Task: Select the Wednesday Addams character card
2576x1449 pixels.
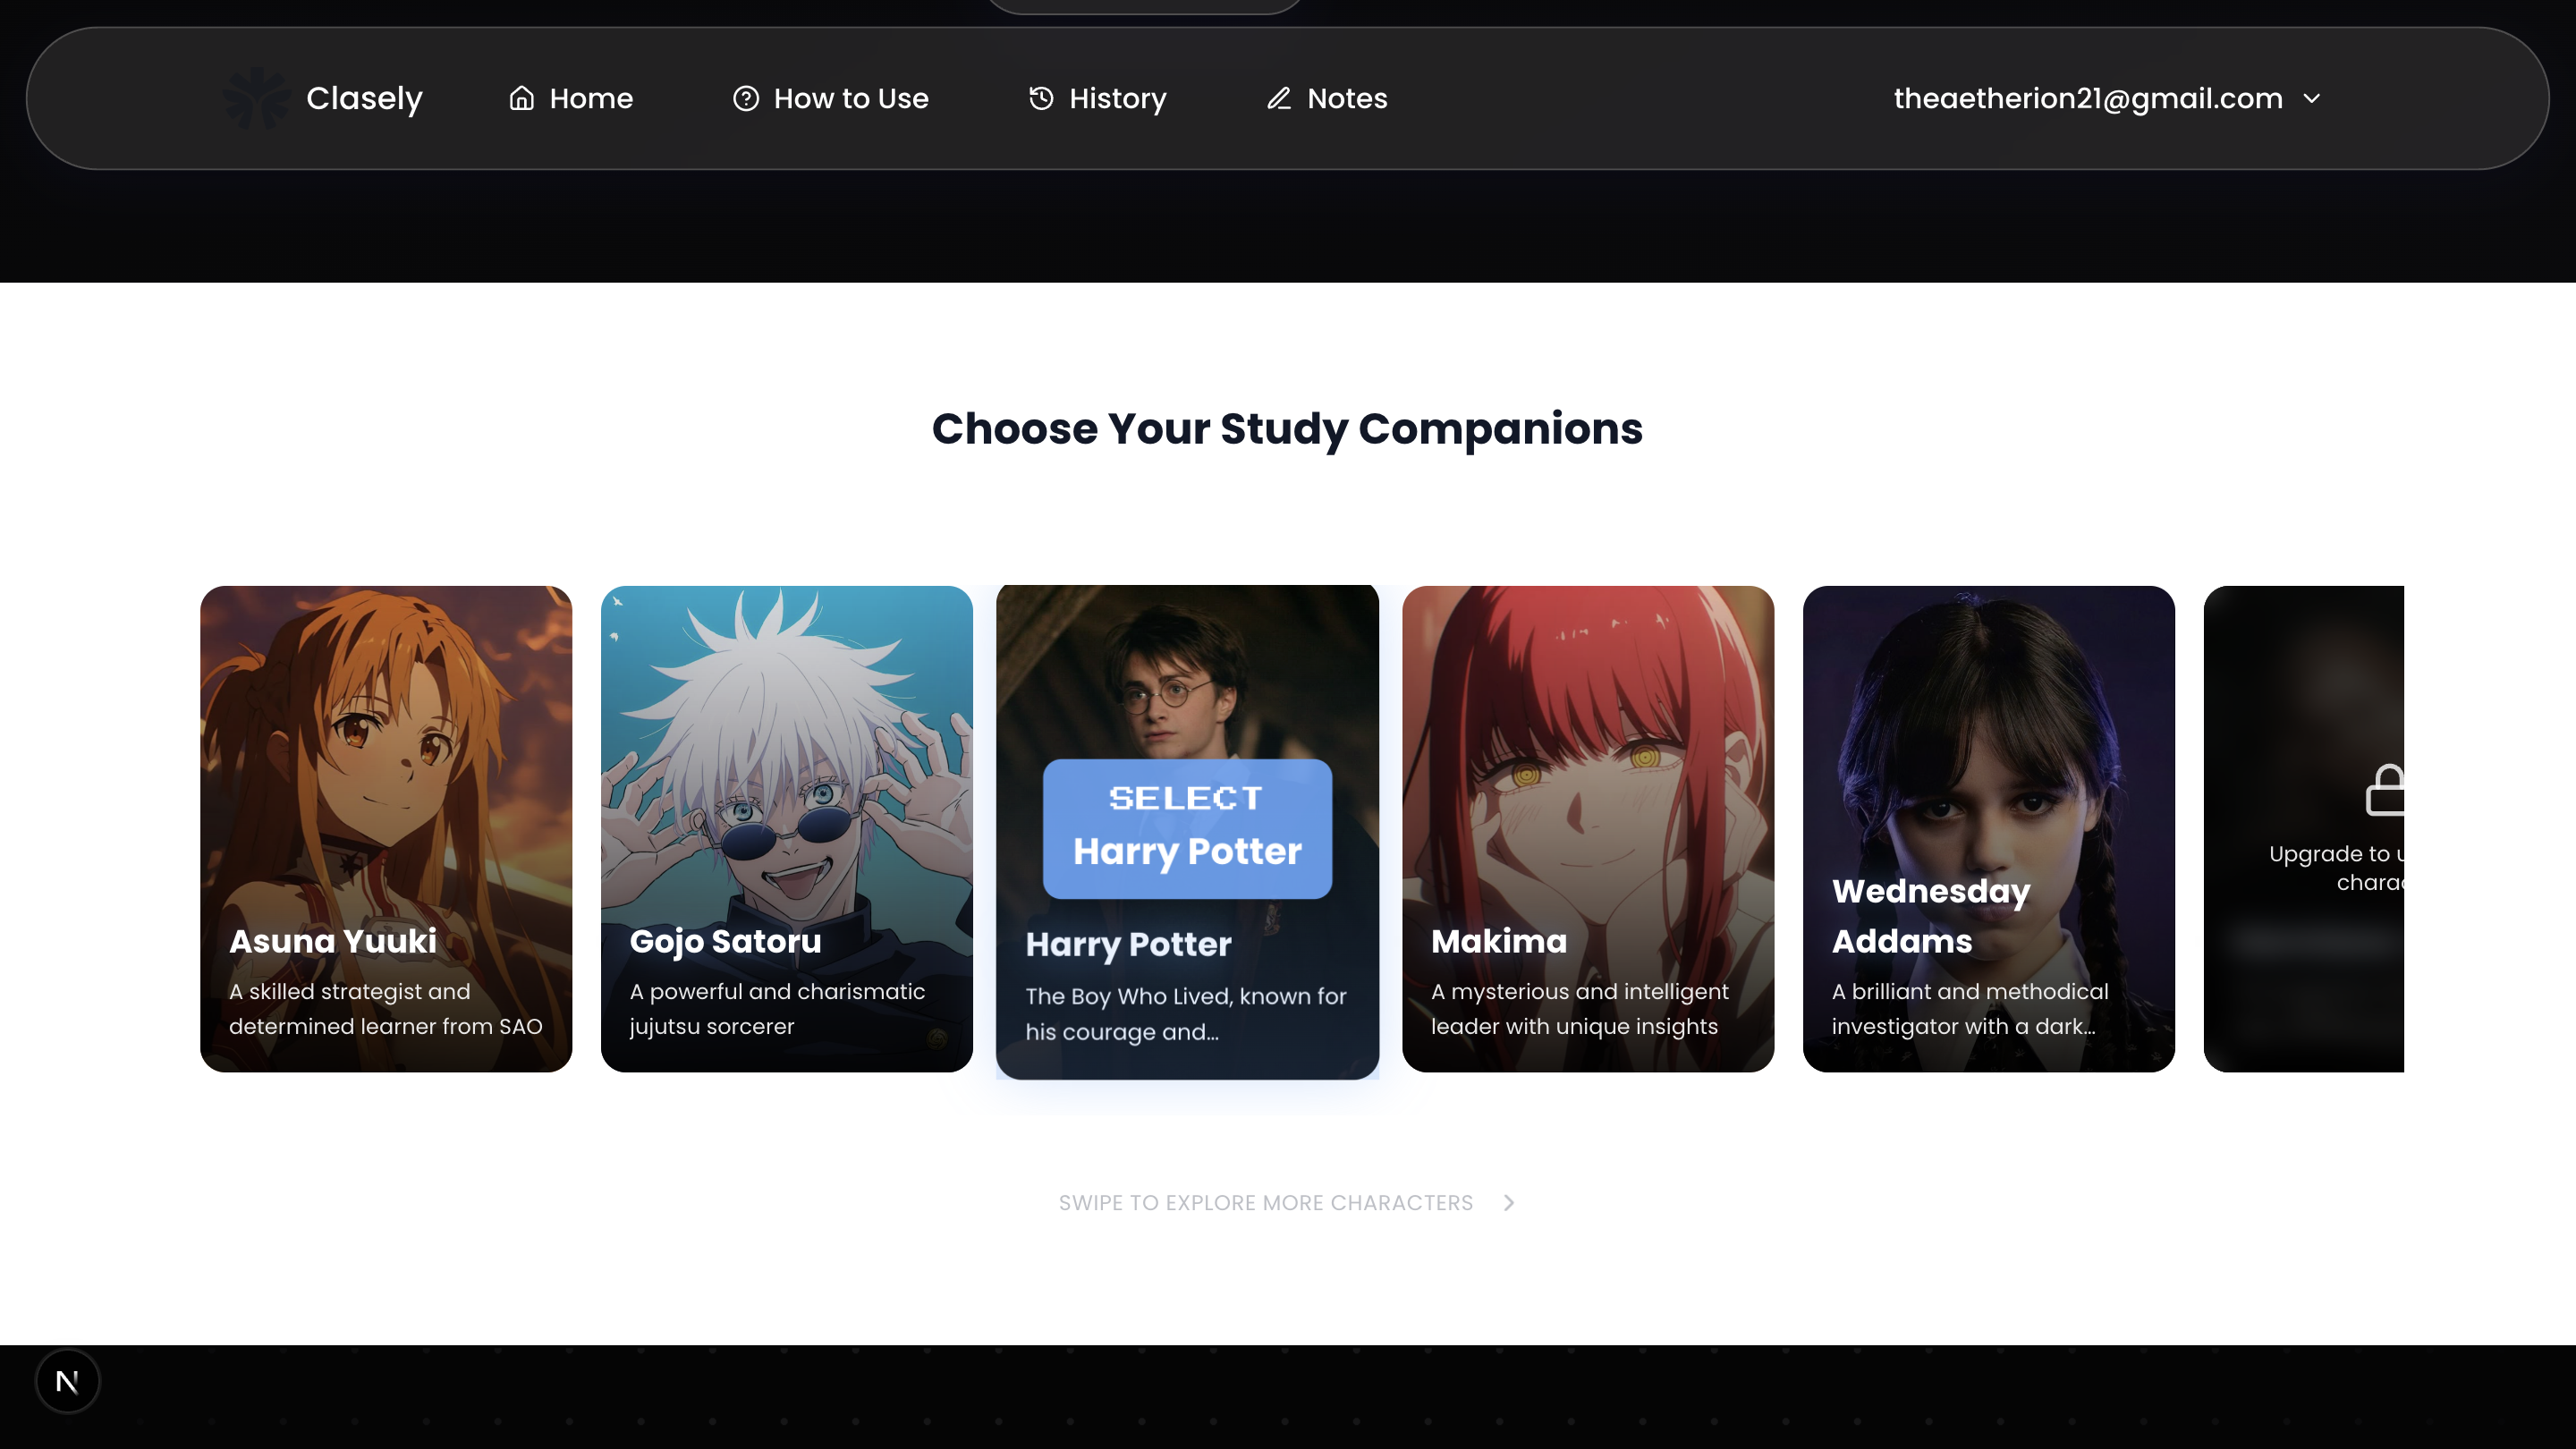Action: [1988, 828]
